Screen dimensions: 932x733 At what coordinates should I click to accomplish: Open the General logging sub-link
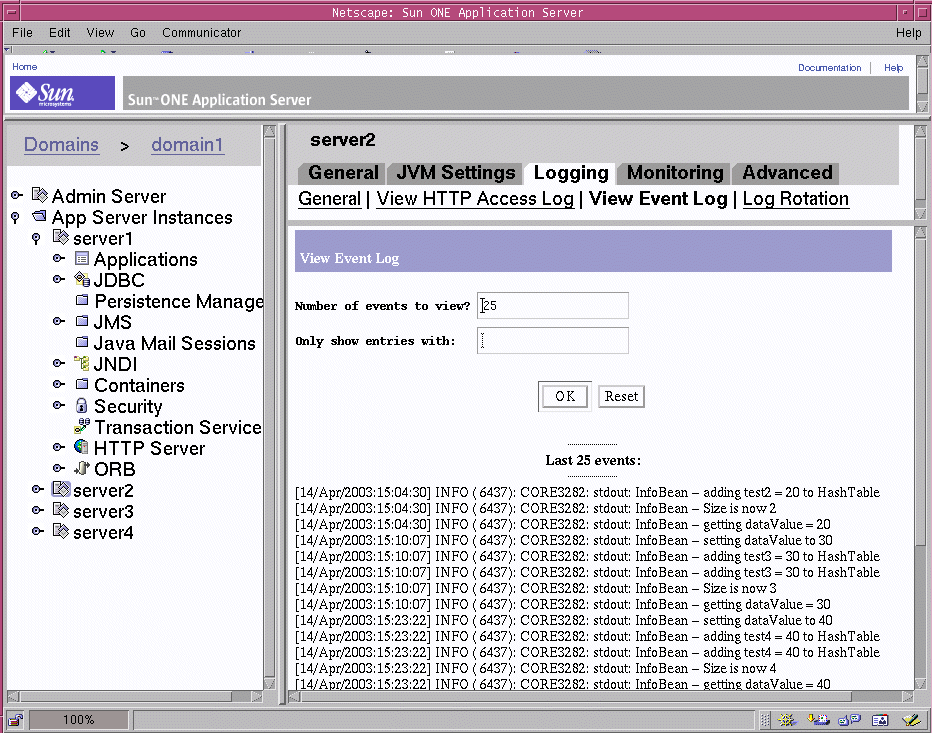(x=329, y=199)
